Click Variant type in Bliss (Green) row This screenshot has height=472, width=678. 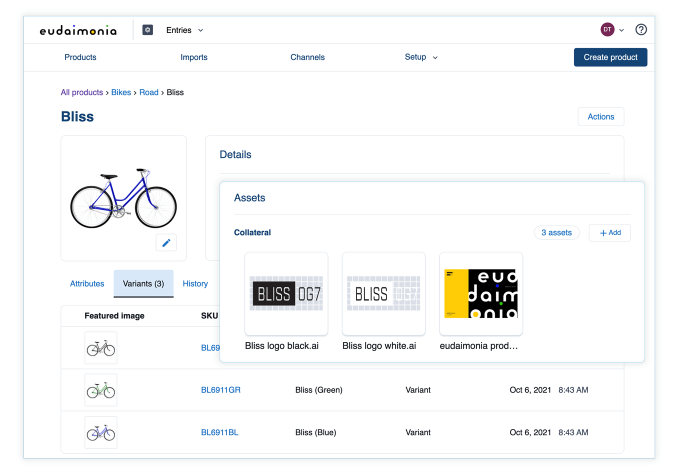(x=418, y=390)
